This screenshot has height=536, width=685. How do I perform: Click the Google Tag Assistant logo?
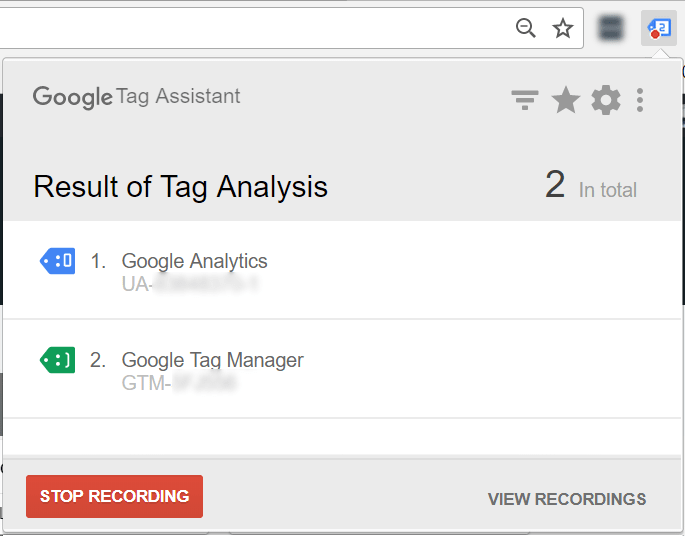[x=136, y=97]
